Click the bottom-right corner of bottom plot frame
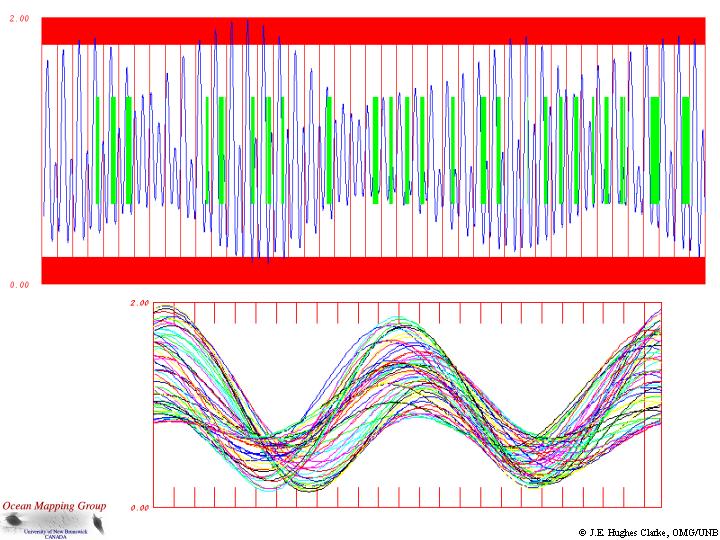 661,505
